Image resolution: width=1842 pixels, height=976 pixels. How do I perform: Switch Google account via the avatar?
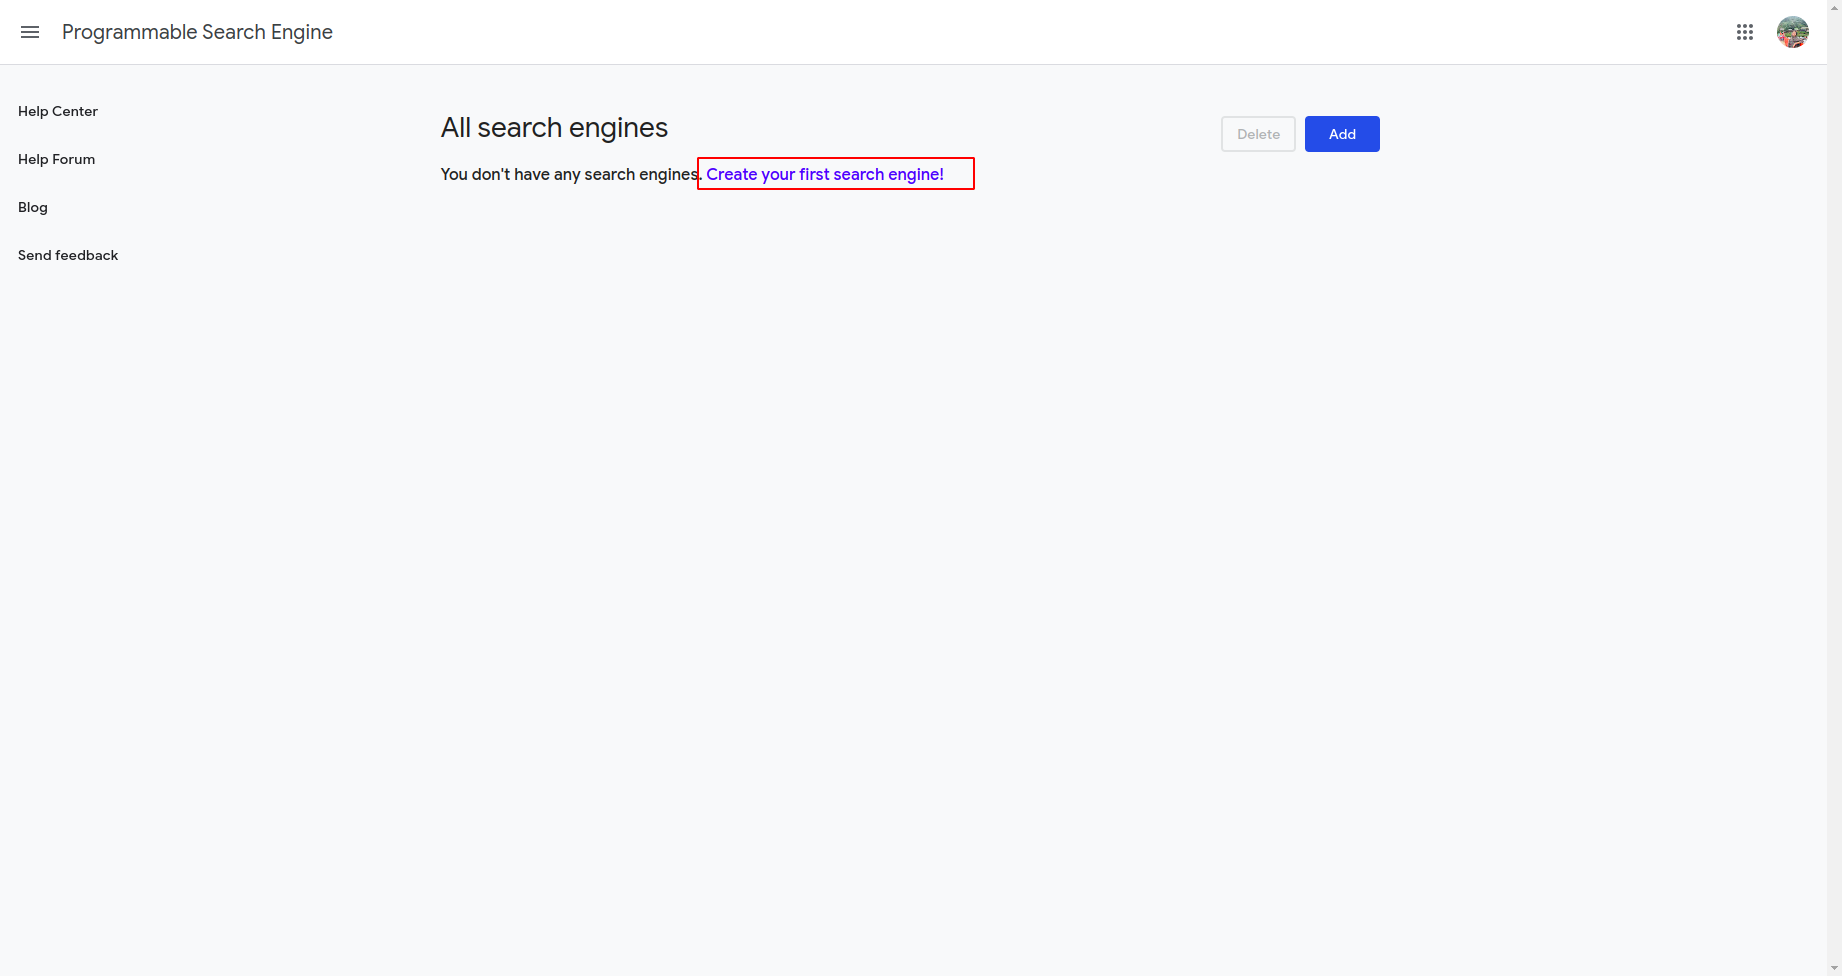[x=1793, y=32]
